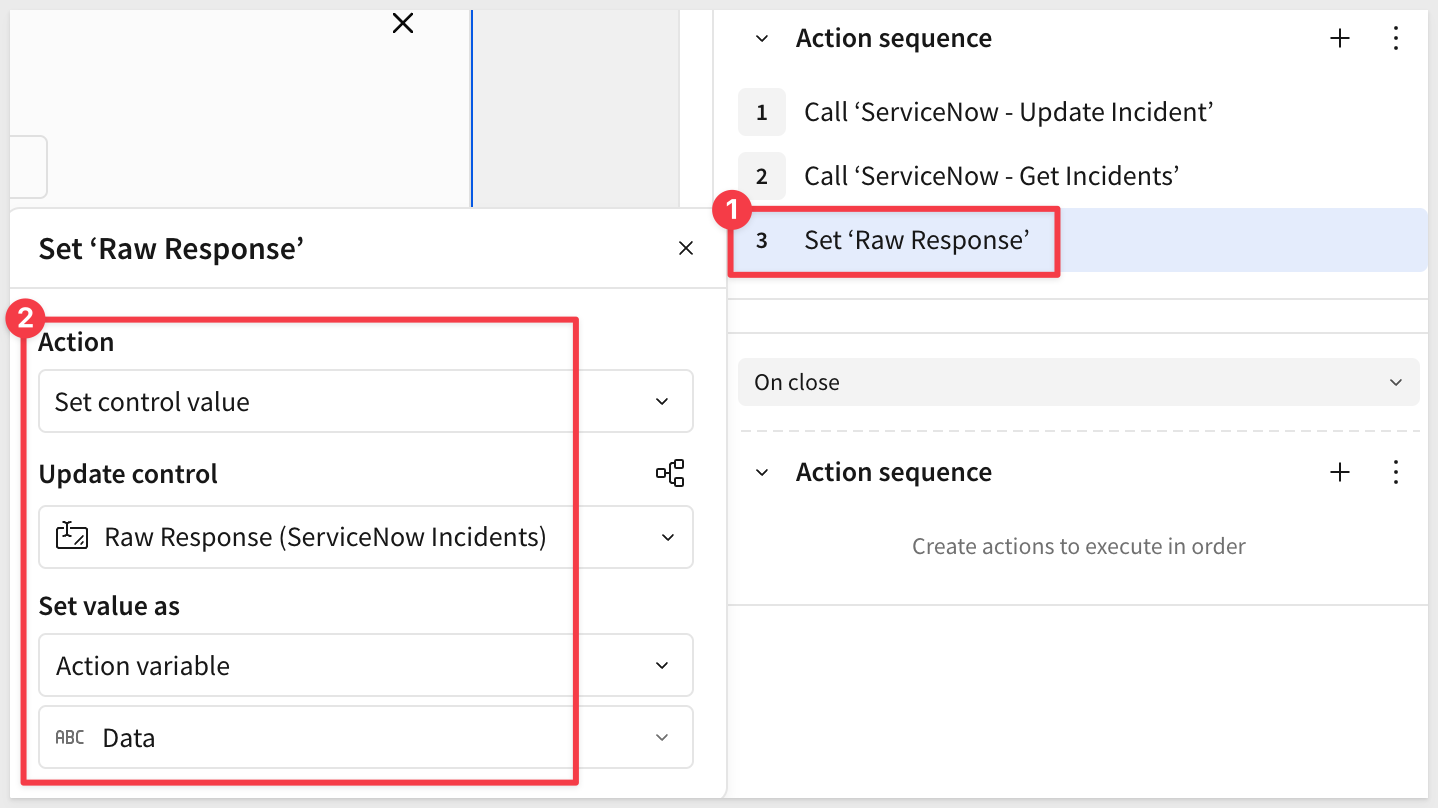This screenshot has height=808, width=1438.
Task: Open the Action variable dropdown
Action: pos(365,666)
